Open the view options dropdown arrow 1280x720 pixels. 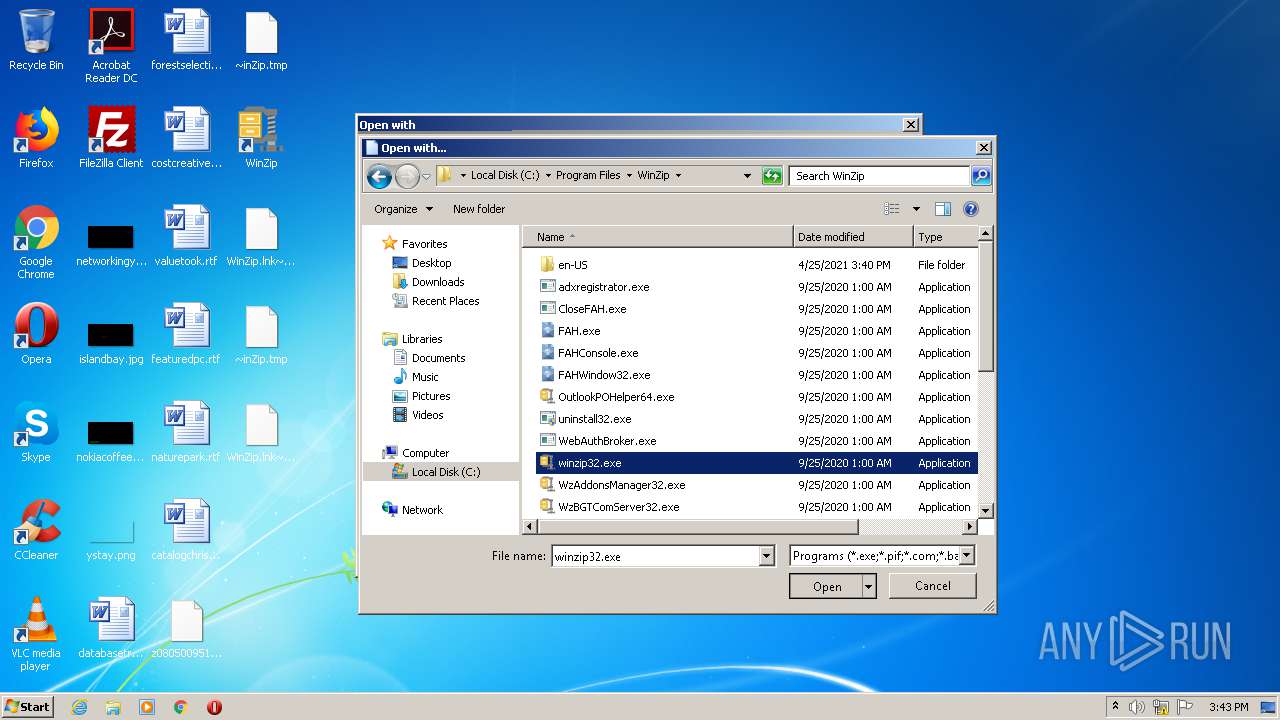(x=916, y=209)
